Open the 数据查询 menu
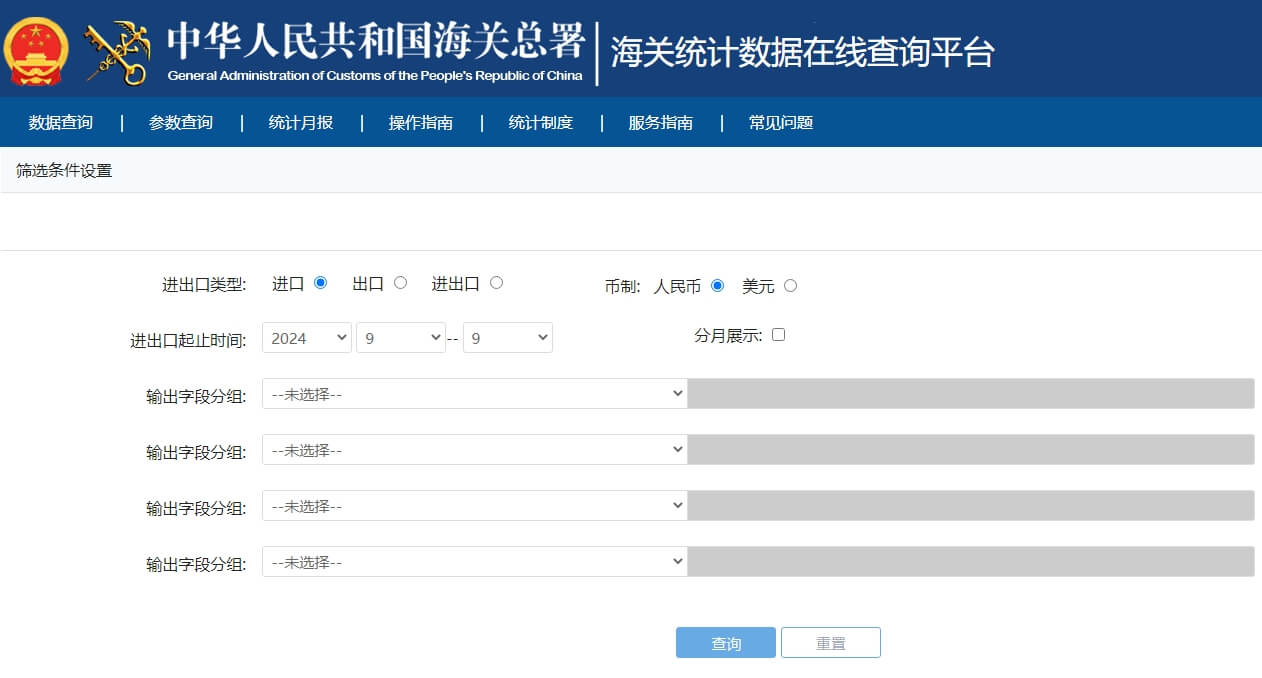This screenshot has width=1262, height=678. coord(61,123)
